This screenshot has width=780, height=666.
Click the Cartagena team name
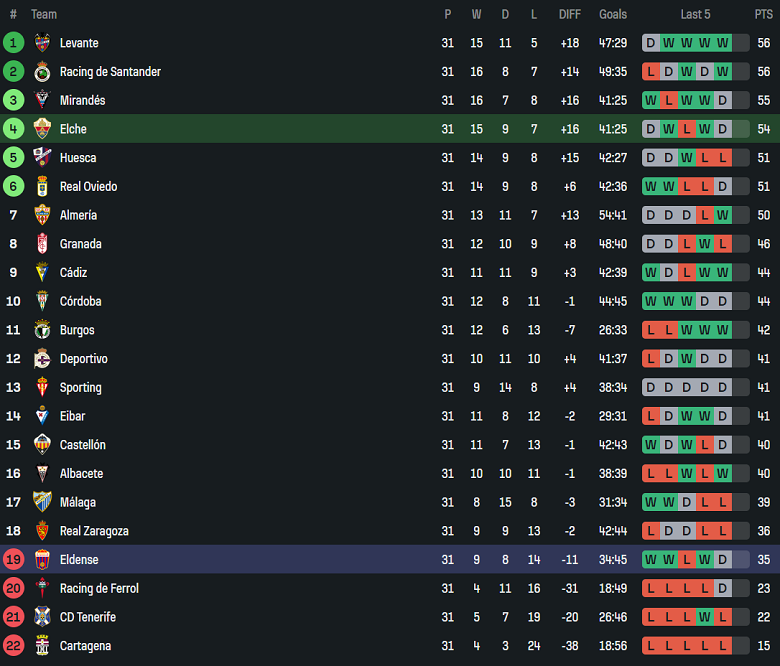tap(85, 646)
